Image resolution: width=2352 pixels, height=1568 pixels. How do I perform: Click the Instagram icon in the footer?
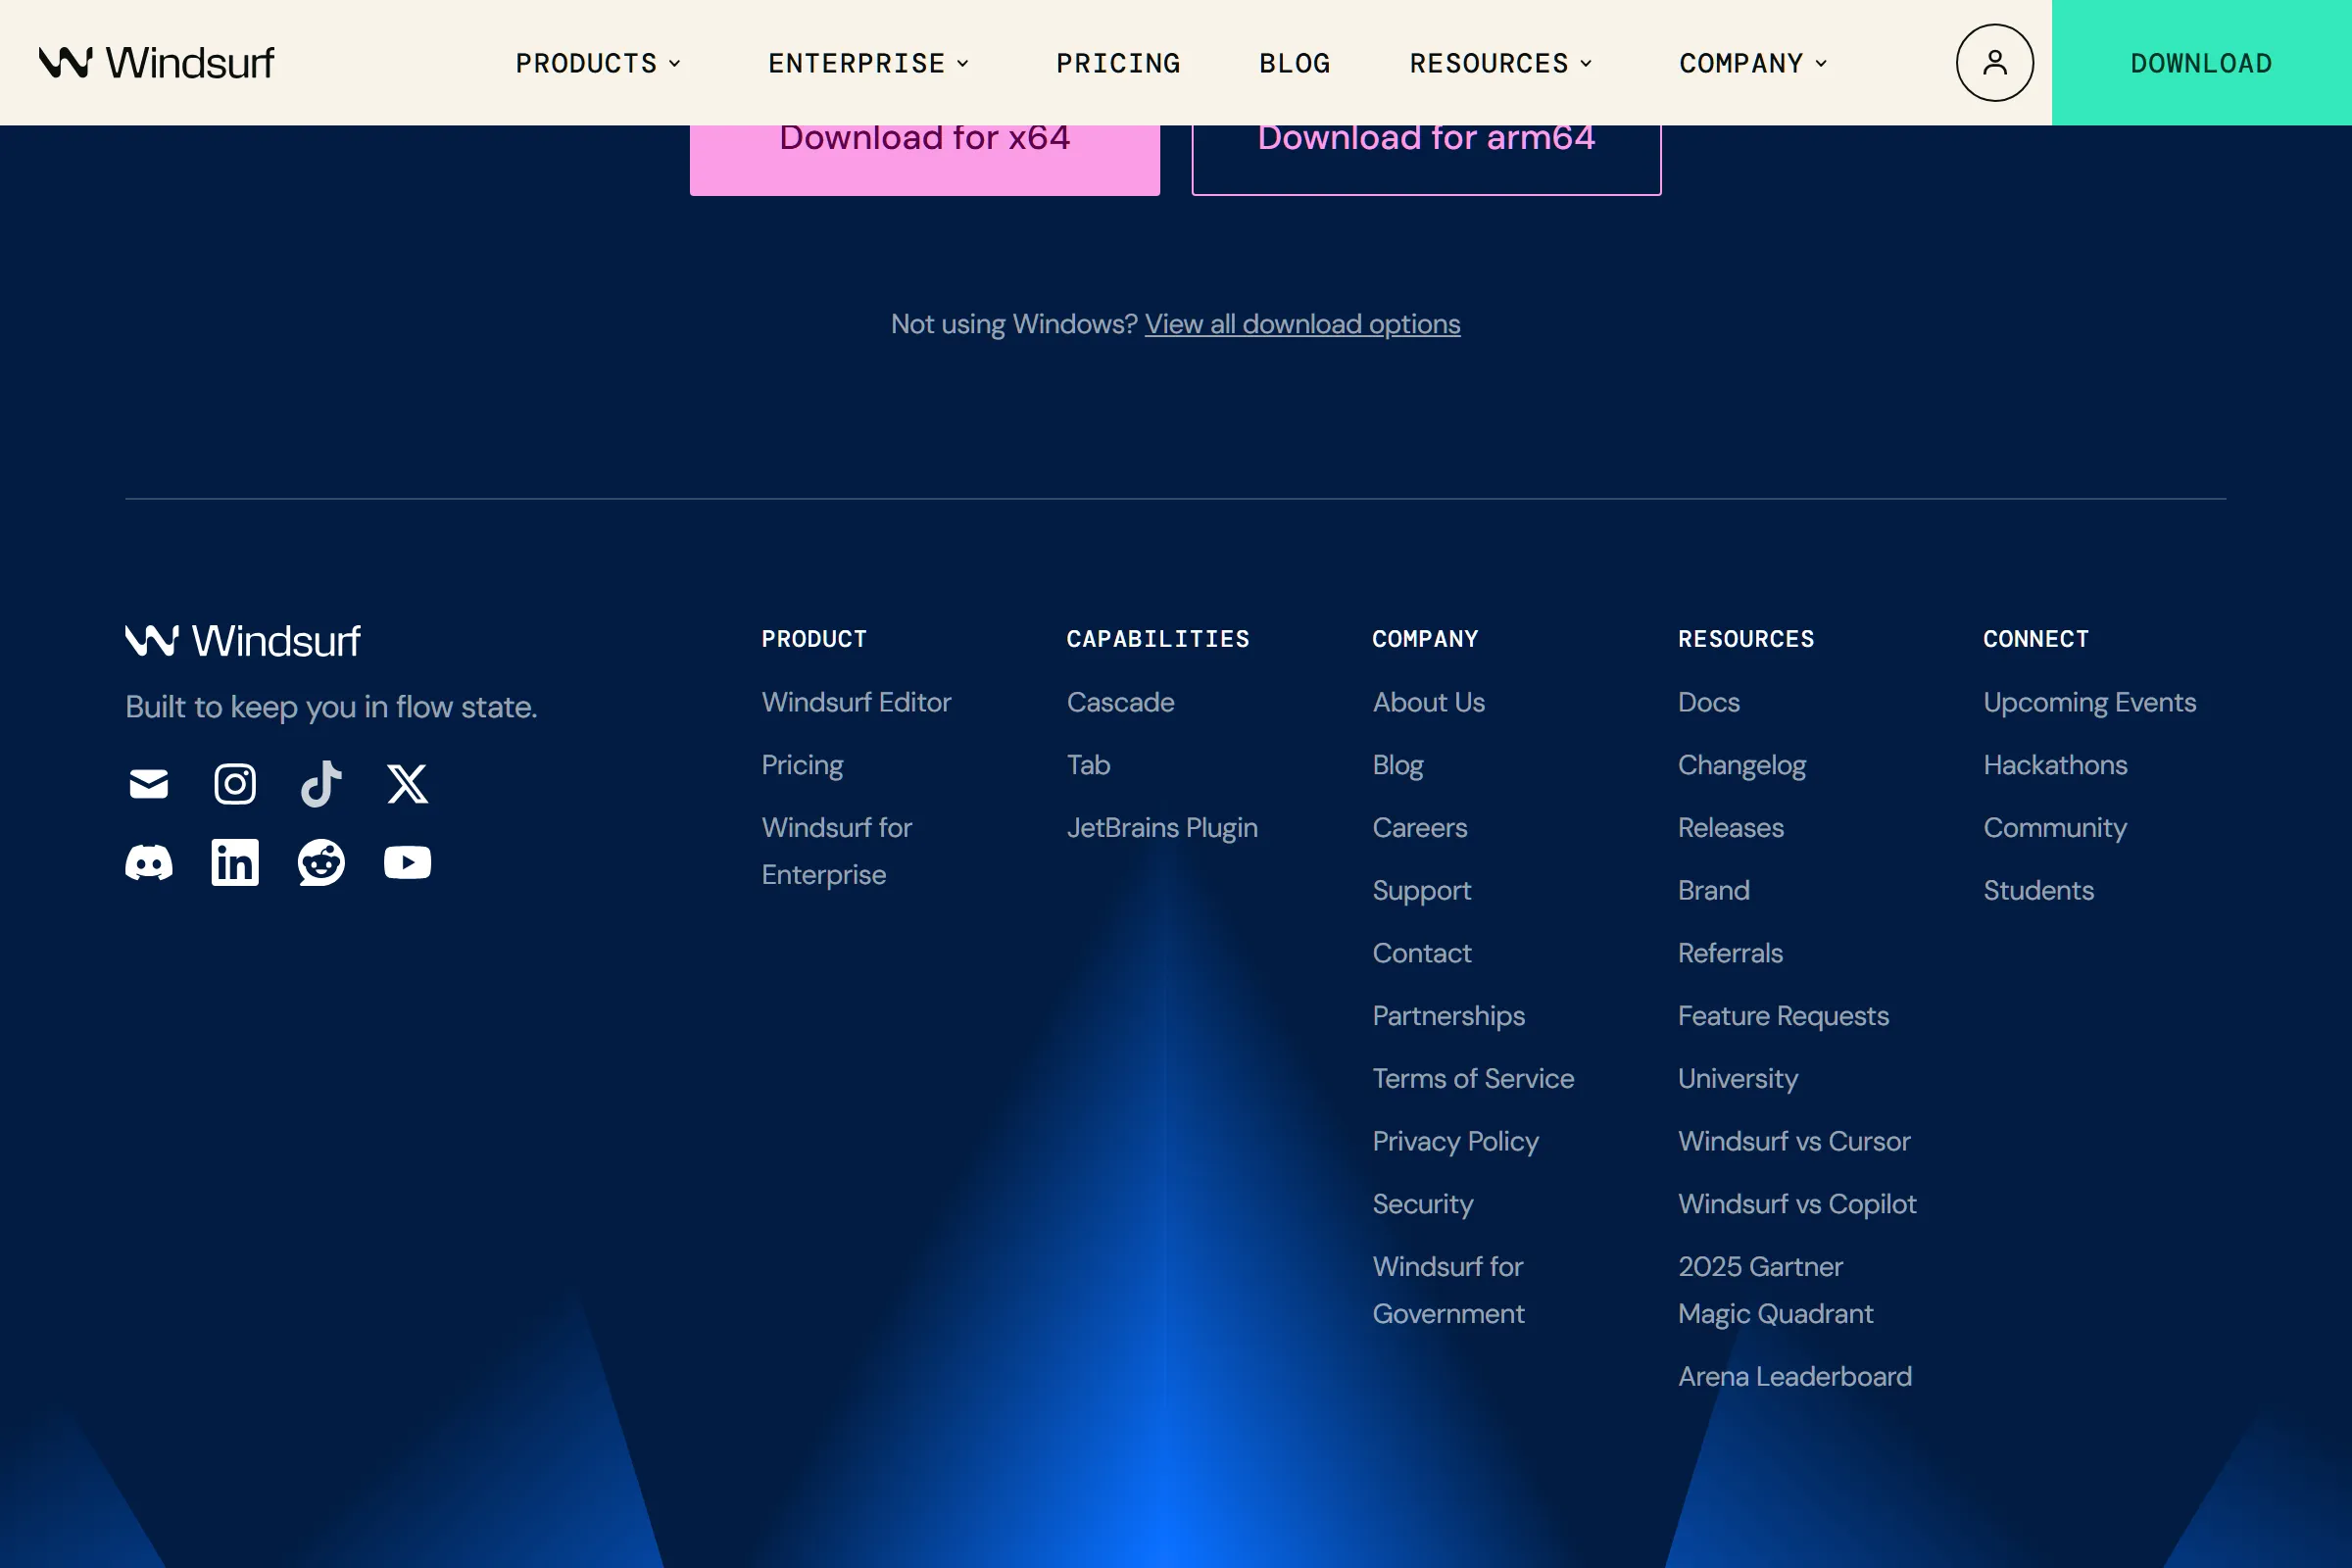click(234, 784)
